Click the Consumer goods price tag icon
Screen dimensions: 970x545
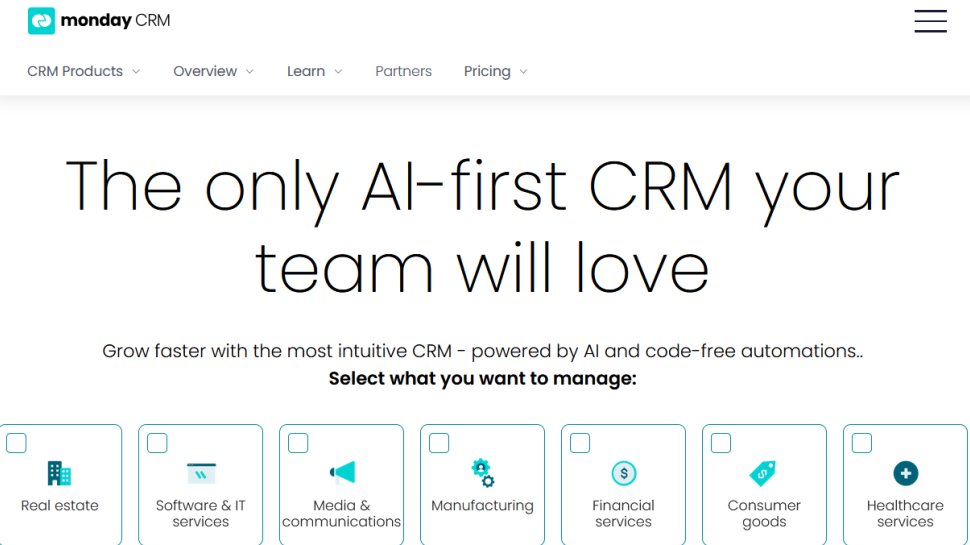tap(763, 473)
